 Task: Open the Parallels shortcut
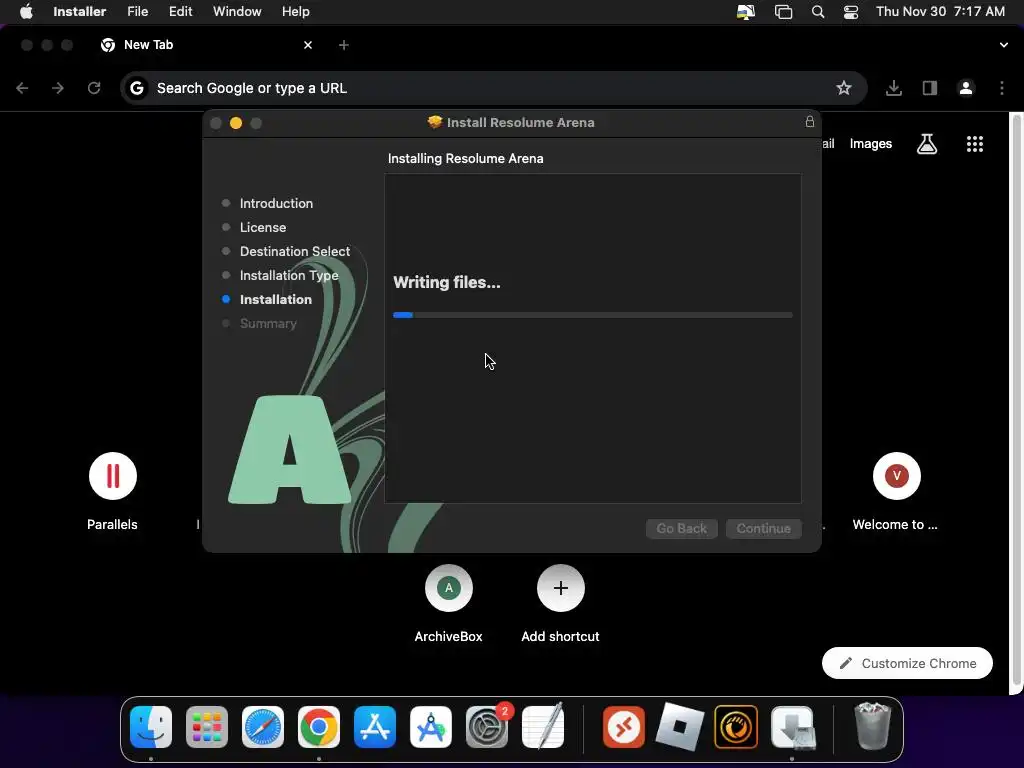click(x=112, y=491)
